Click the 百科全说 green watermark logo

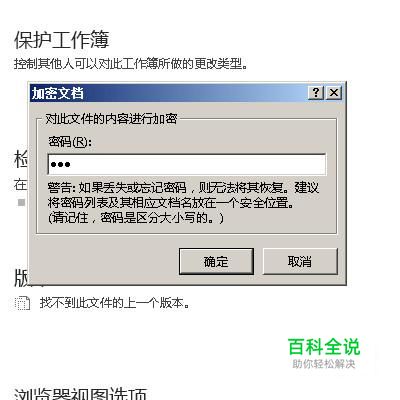pyautogui.click(x=324, y=347)
